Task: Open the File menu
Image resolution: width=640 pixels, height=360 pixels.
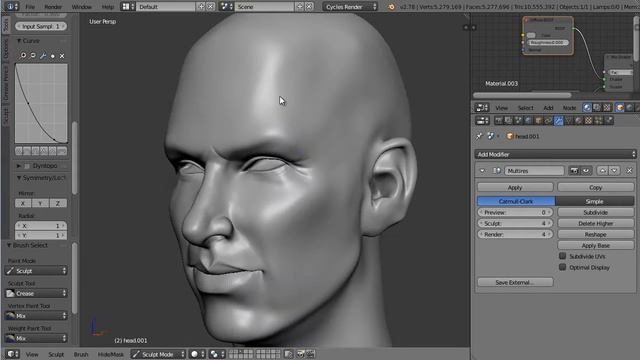Action: tap(30, 7)
